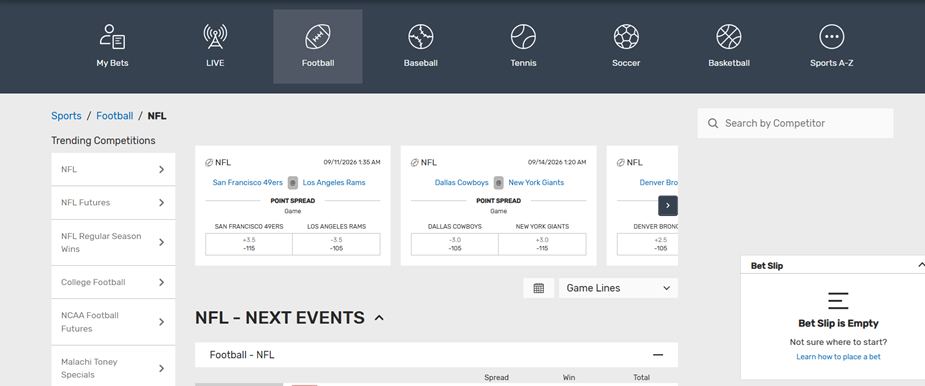Expand College Football competition
Image resolution: width=925 pixels, height=386 pixels.
click(113, 282)
